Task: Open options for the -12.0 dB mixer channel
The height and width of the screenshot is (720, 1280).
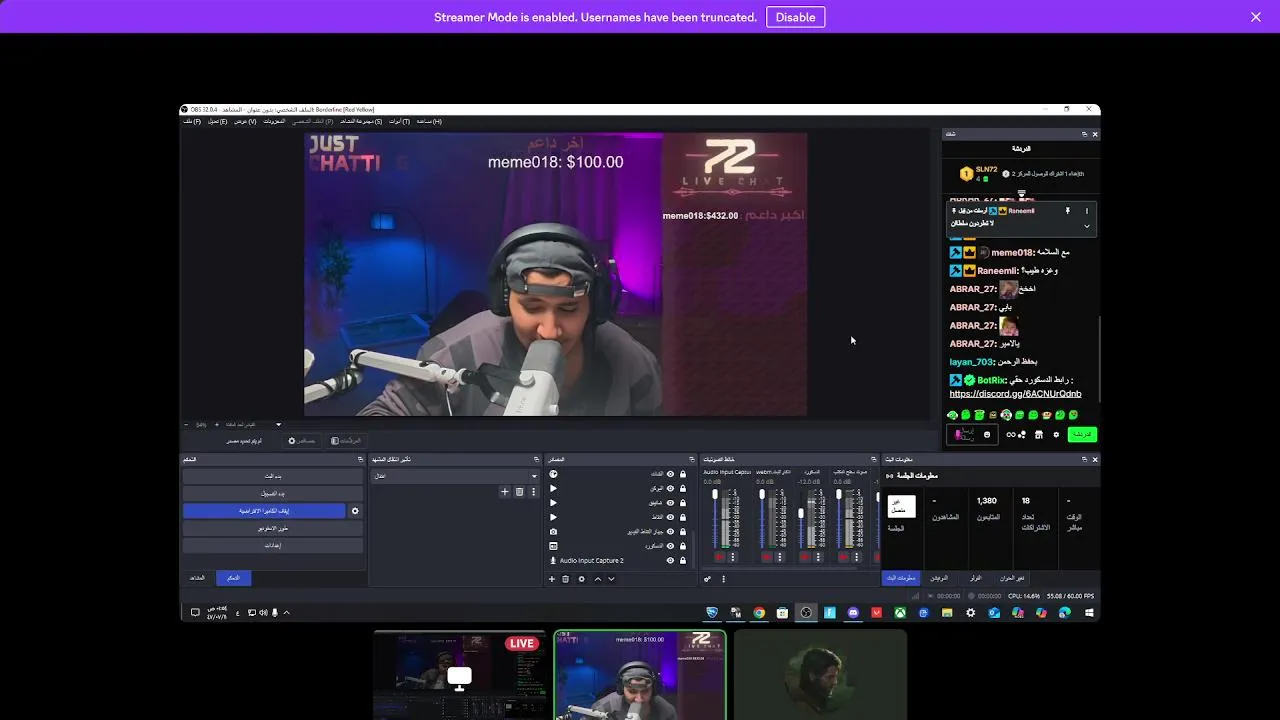Action: 818,557
